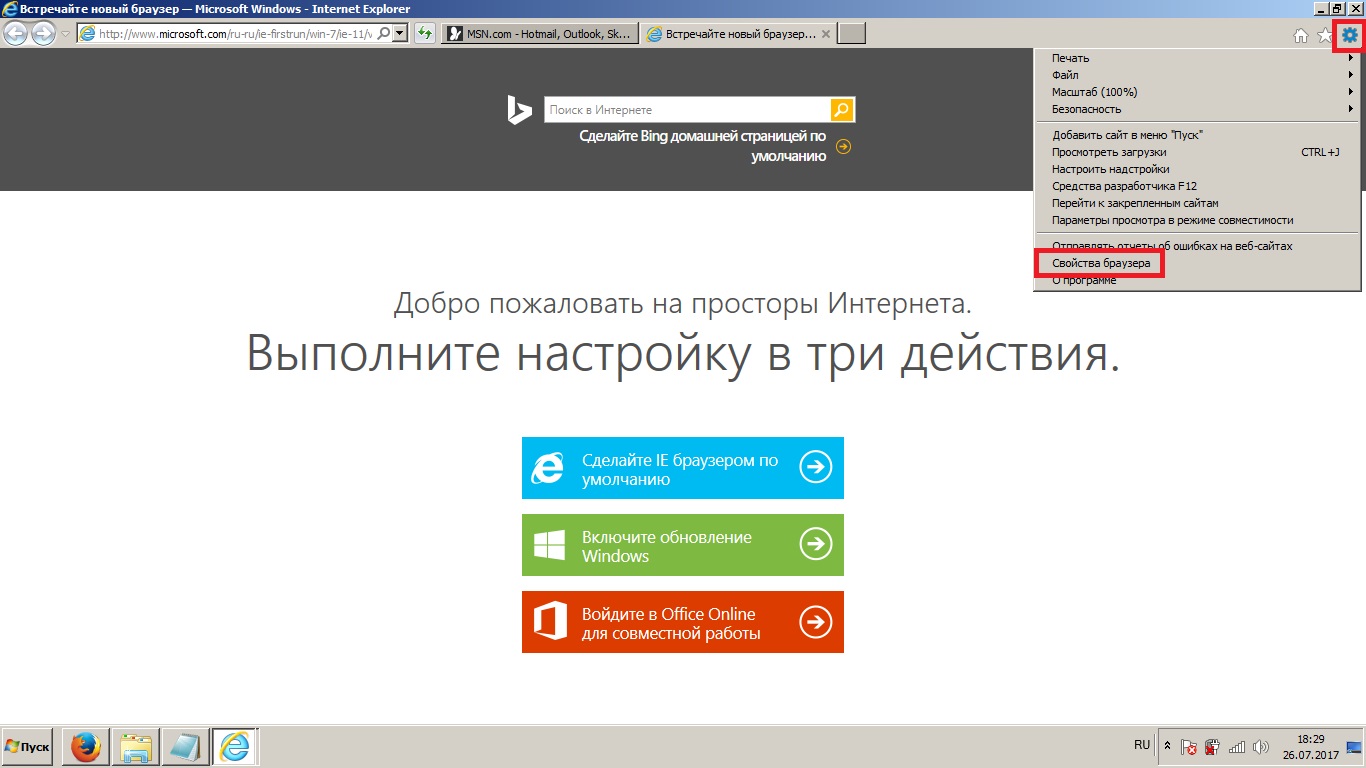This screenshot has width=1366, height=768.
Task: Focus the Поиск в Интернете search box
Action: pyautogui.click(x=687, y=110)
